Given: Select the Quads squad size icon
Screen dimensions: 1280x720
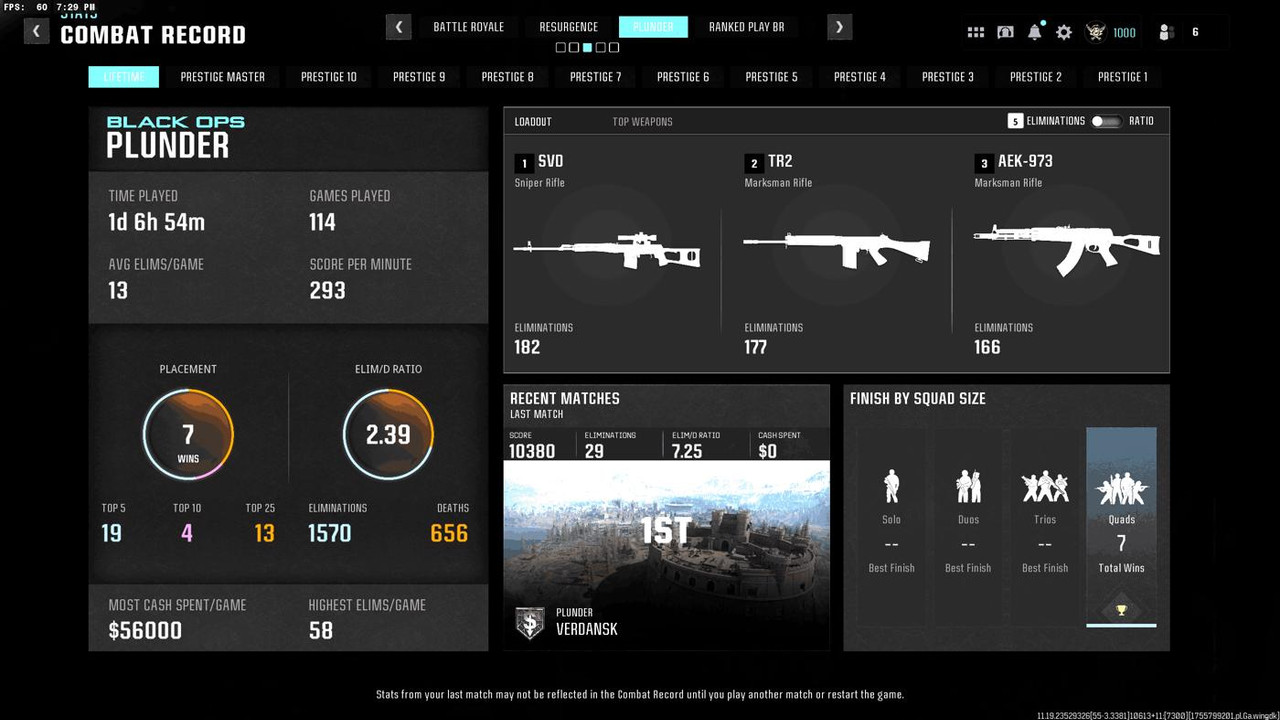Looking at the screenshot, I should coord(1122,489).
